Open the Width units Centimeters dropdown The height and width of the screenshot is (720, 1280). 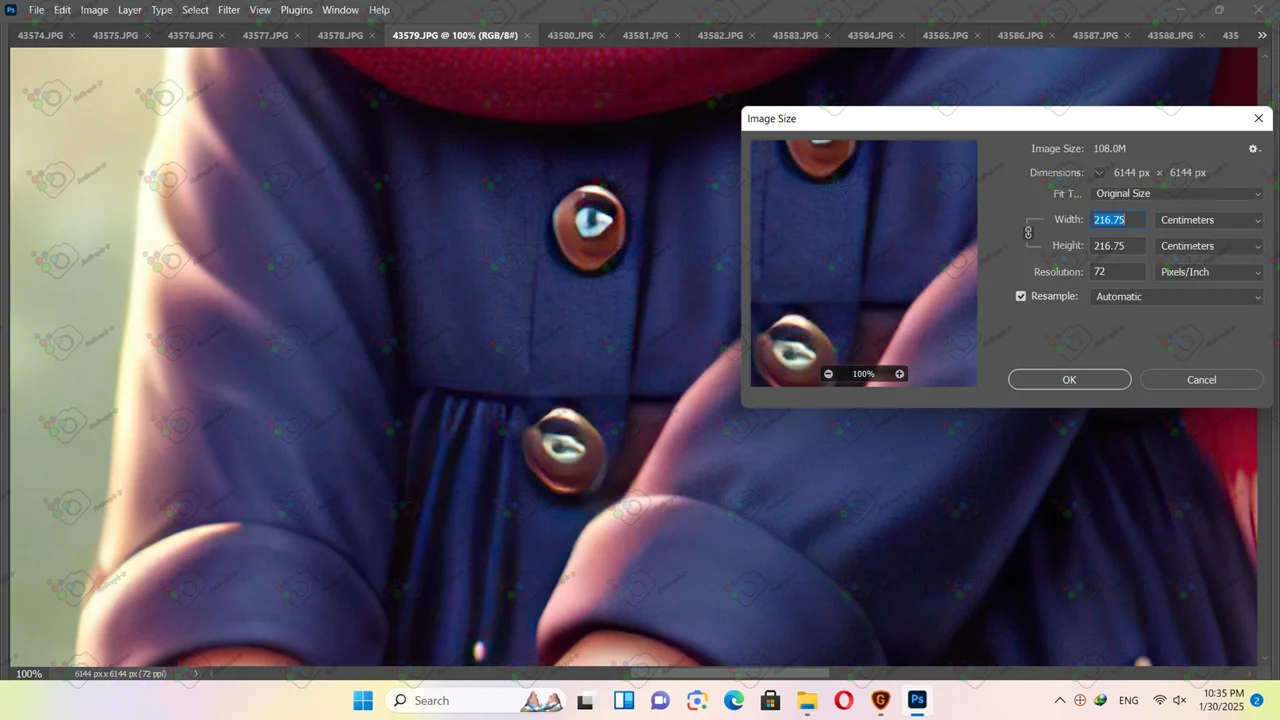click(1209, 220)
